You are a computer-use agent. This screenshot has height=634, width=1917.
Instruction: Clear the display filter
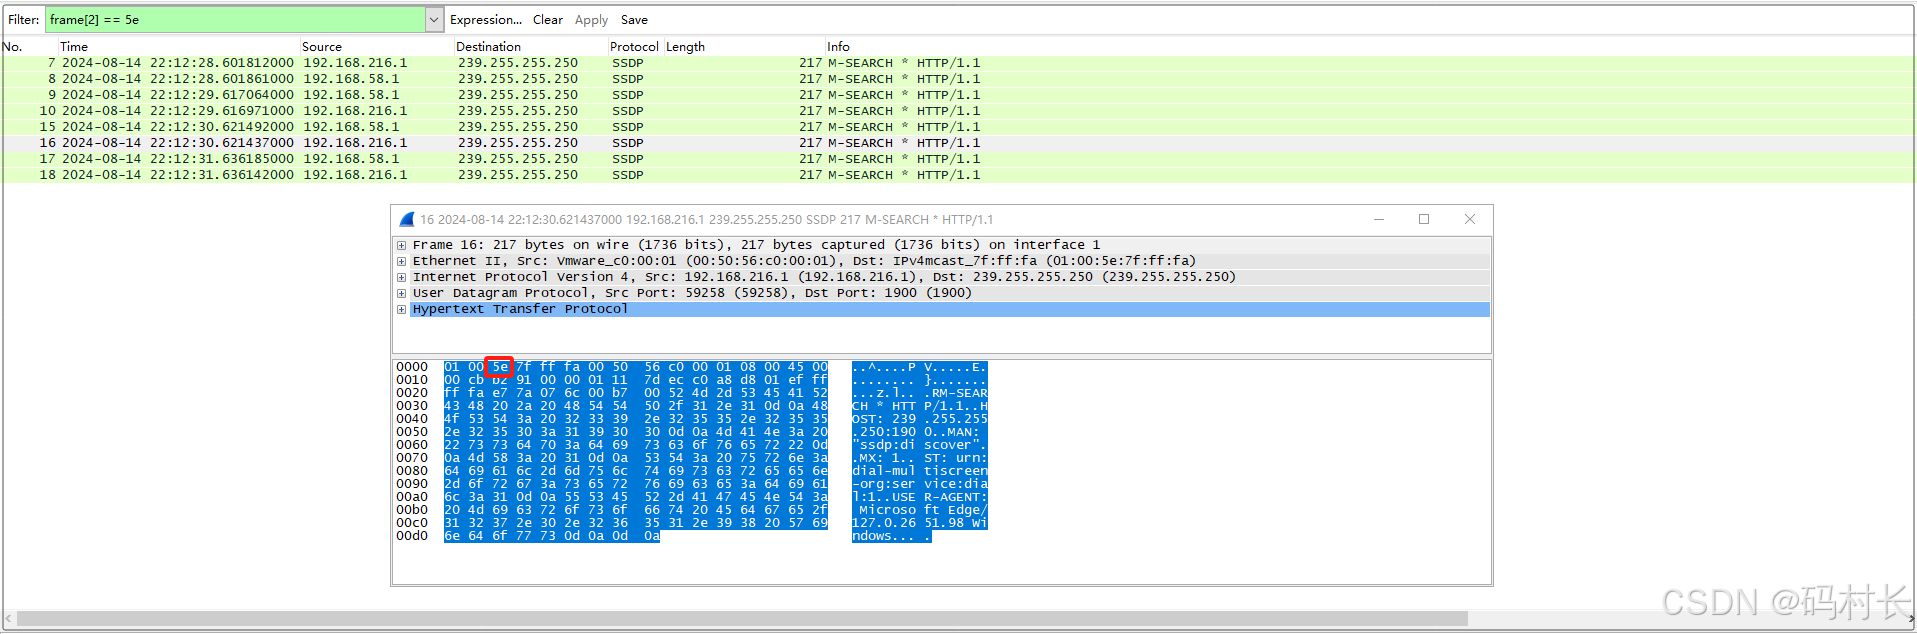pyautogui.click(x=547, y=19)
